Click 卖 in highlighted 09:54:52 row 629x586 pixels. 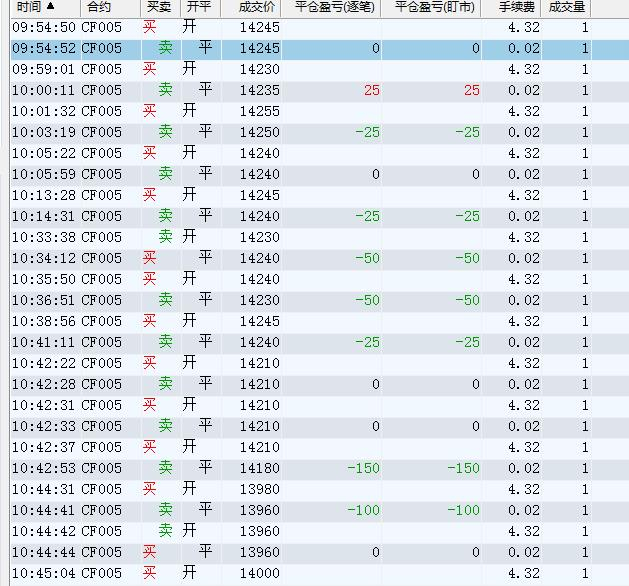point(165,48)
